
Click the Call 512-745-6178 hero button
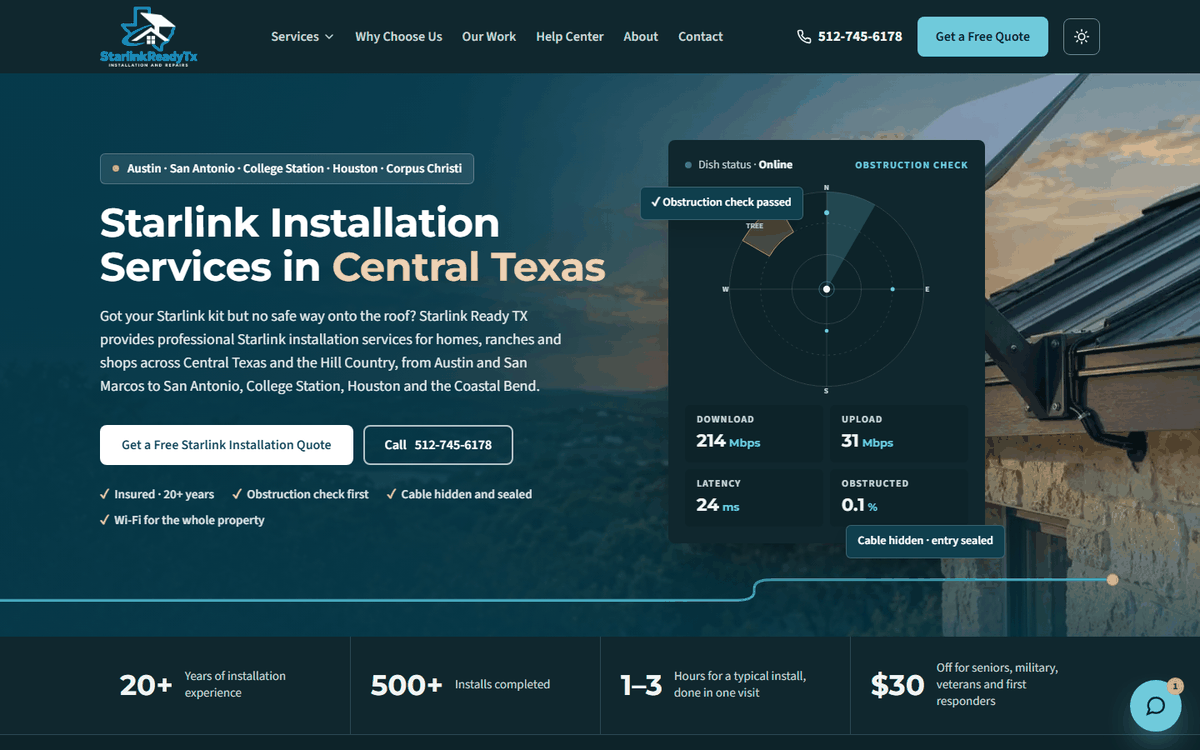pyautogui.click(x=438, y=445)
